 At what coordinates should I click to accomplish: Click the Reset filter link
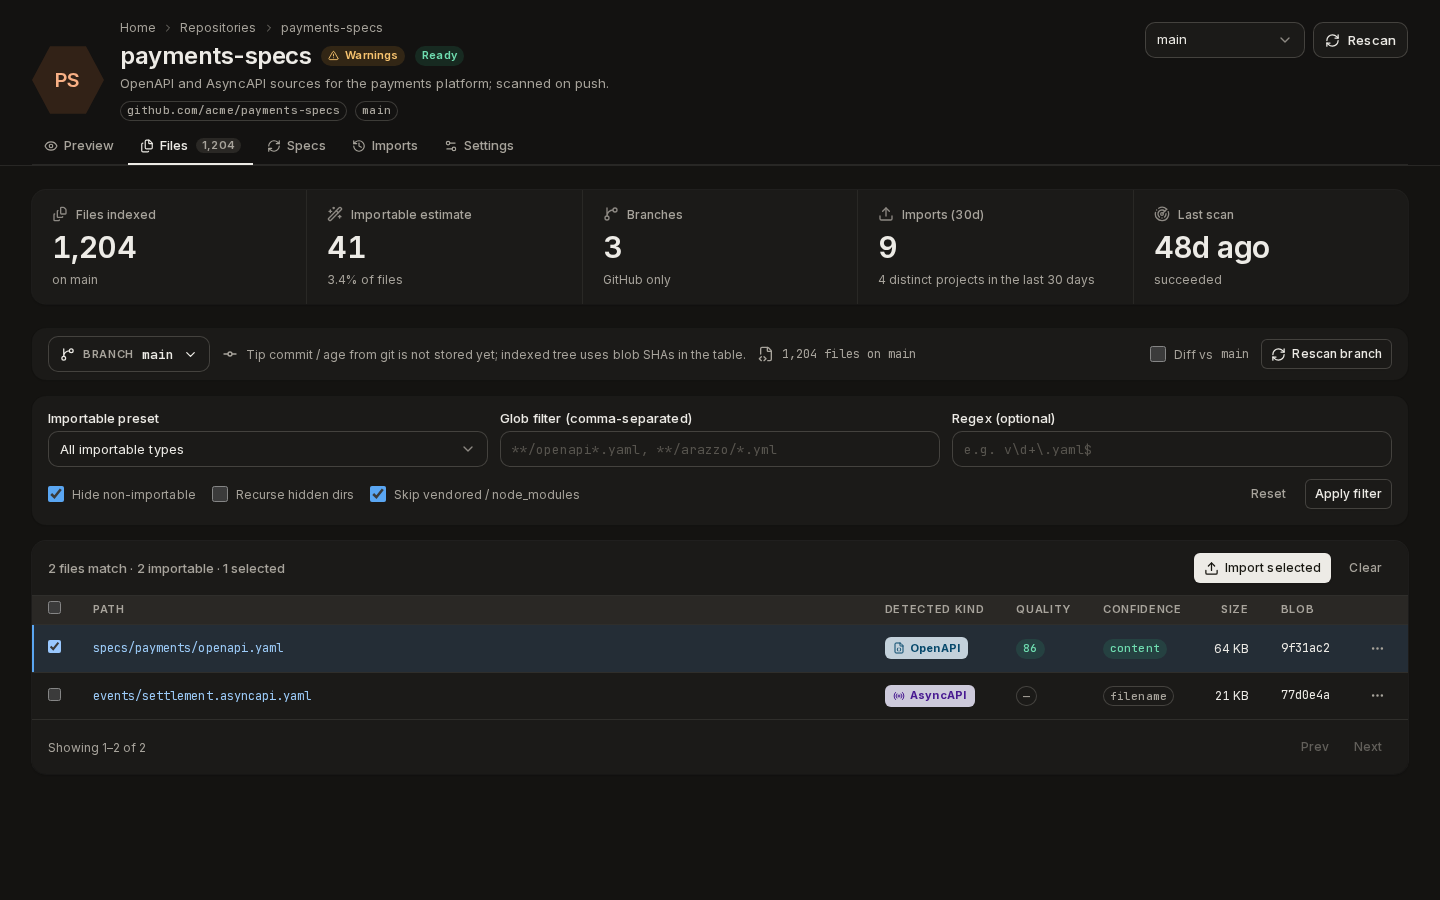tap(1268, 494)
